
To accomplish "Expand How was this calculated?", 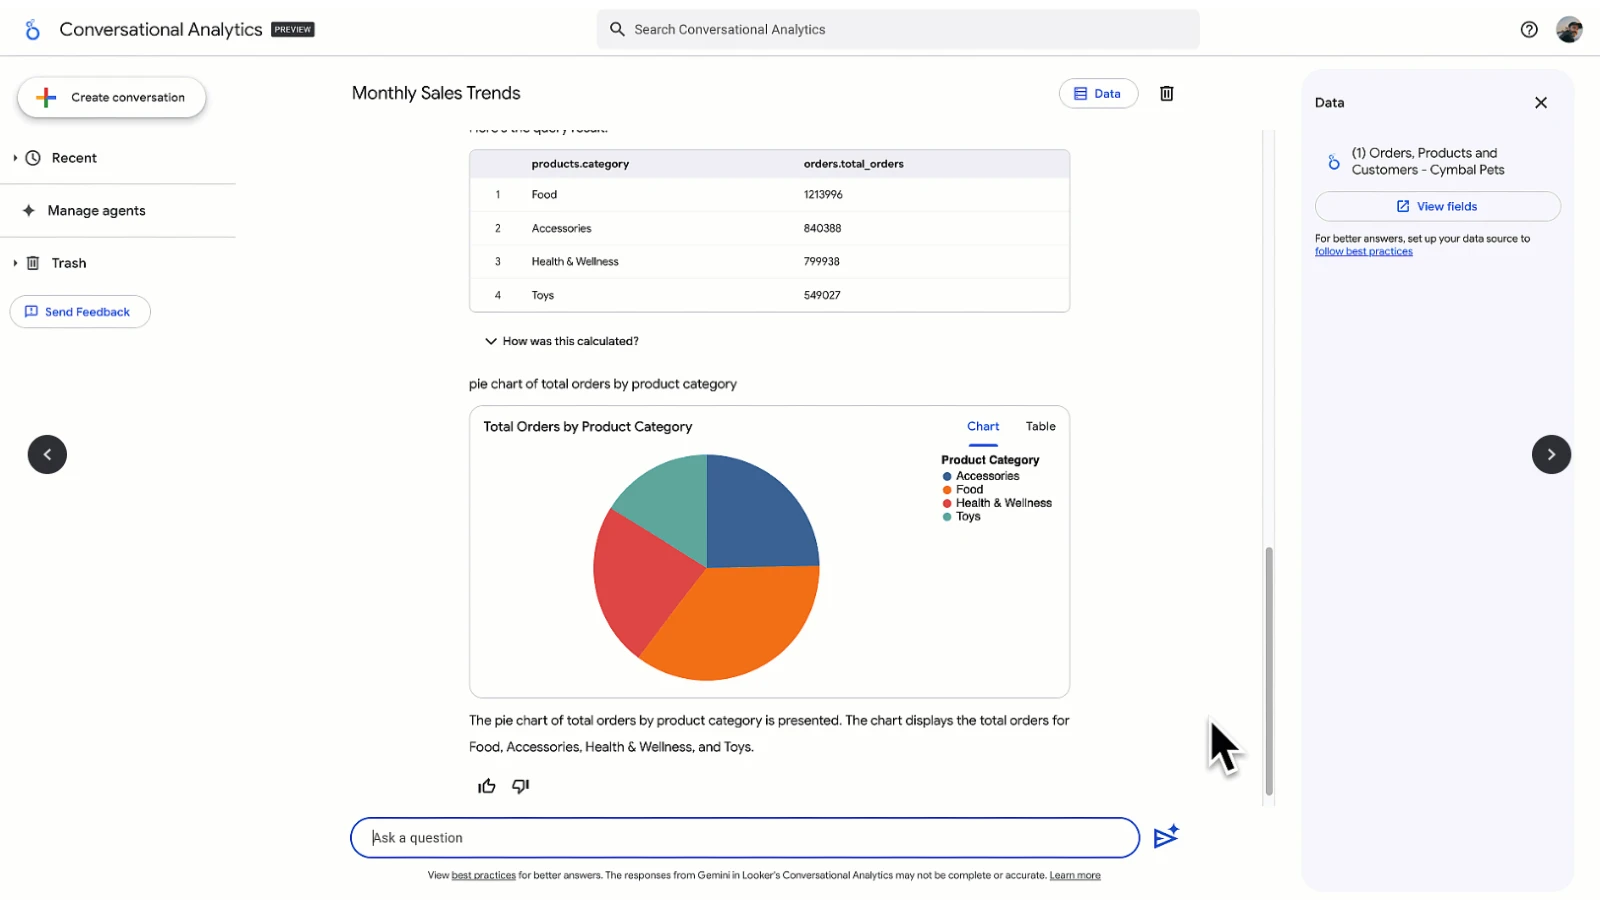I will coord(561,341).
